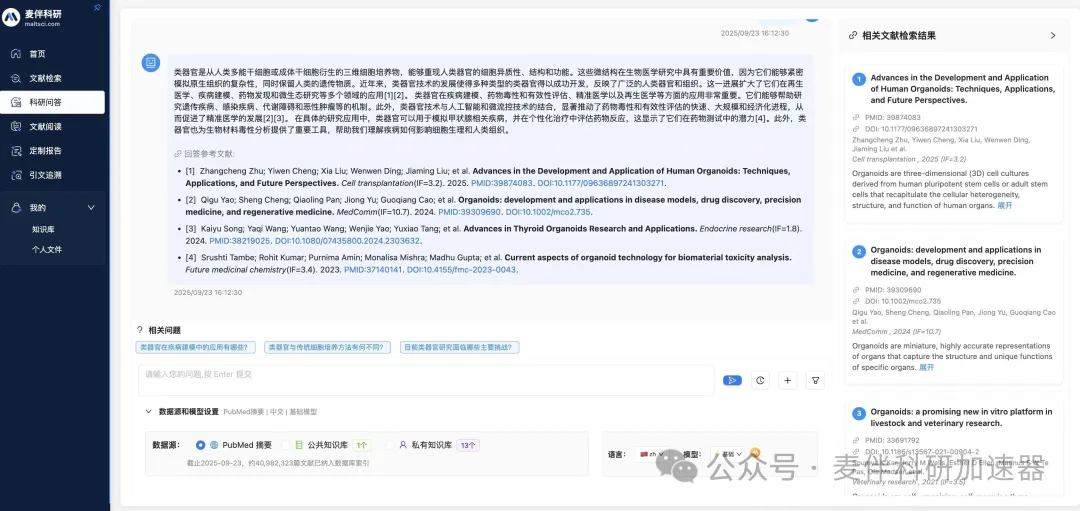Collapse the 我的 sidebar section
The image size is (1080, 511).
91,208
